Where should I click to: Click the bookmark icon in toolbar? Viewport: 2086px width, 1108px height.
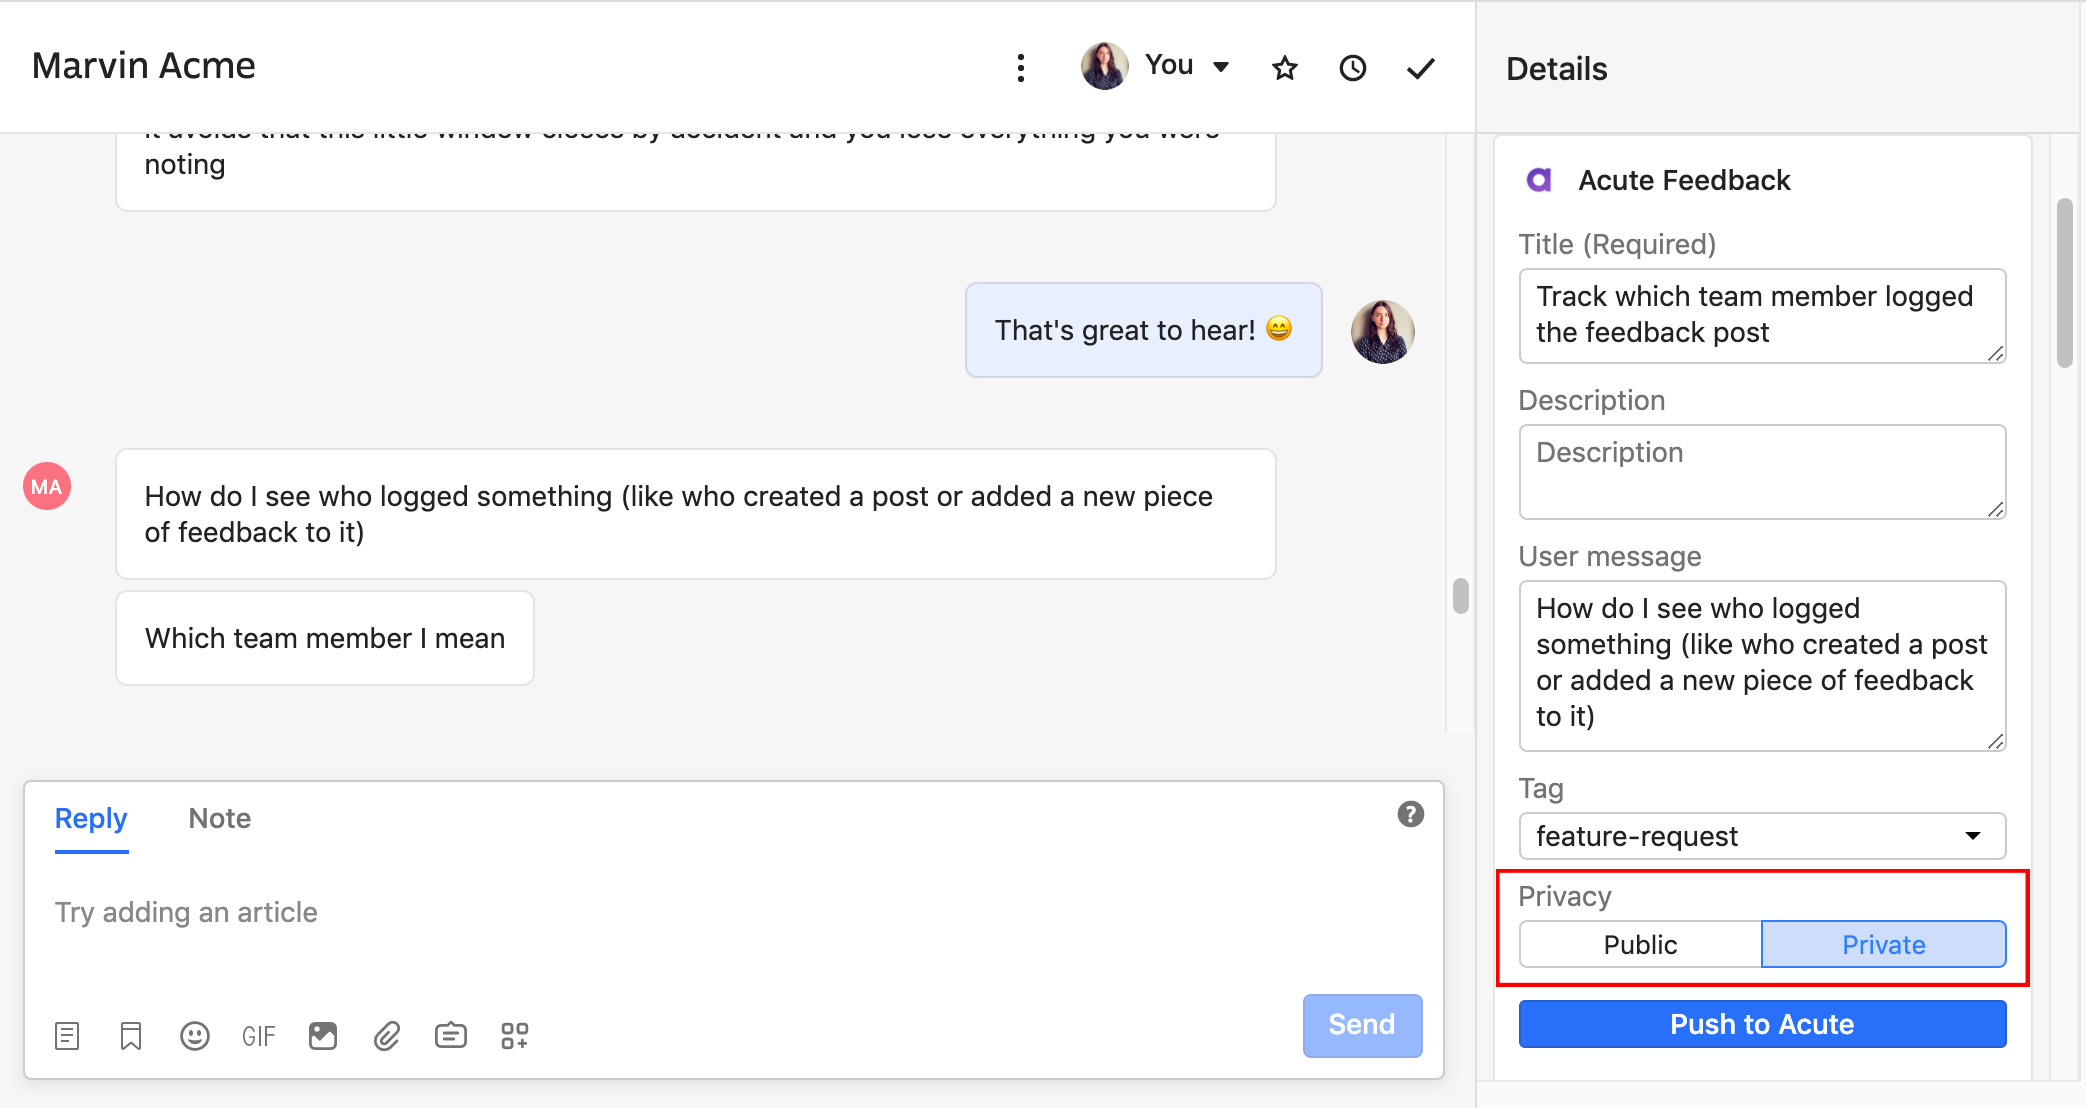pyautogui.click(x=128, y=1031)
